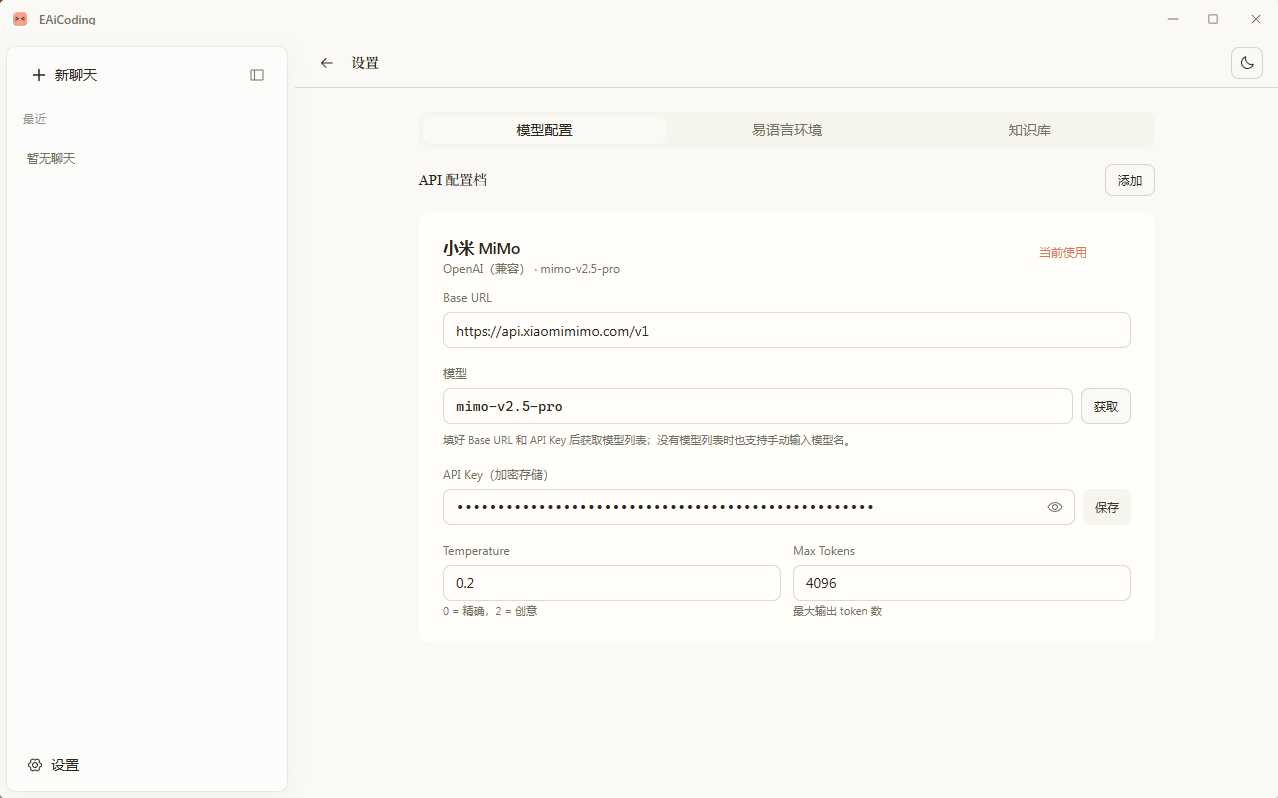Click the 当前使用 status label
The width and height of the screenshot is (1278, 798).
point(1062,252)
